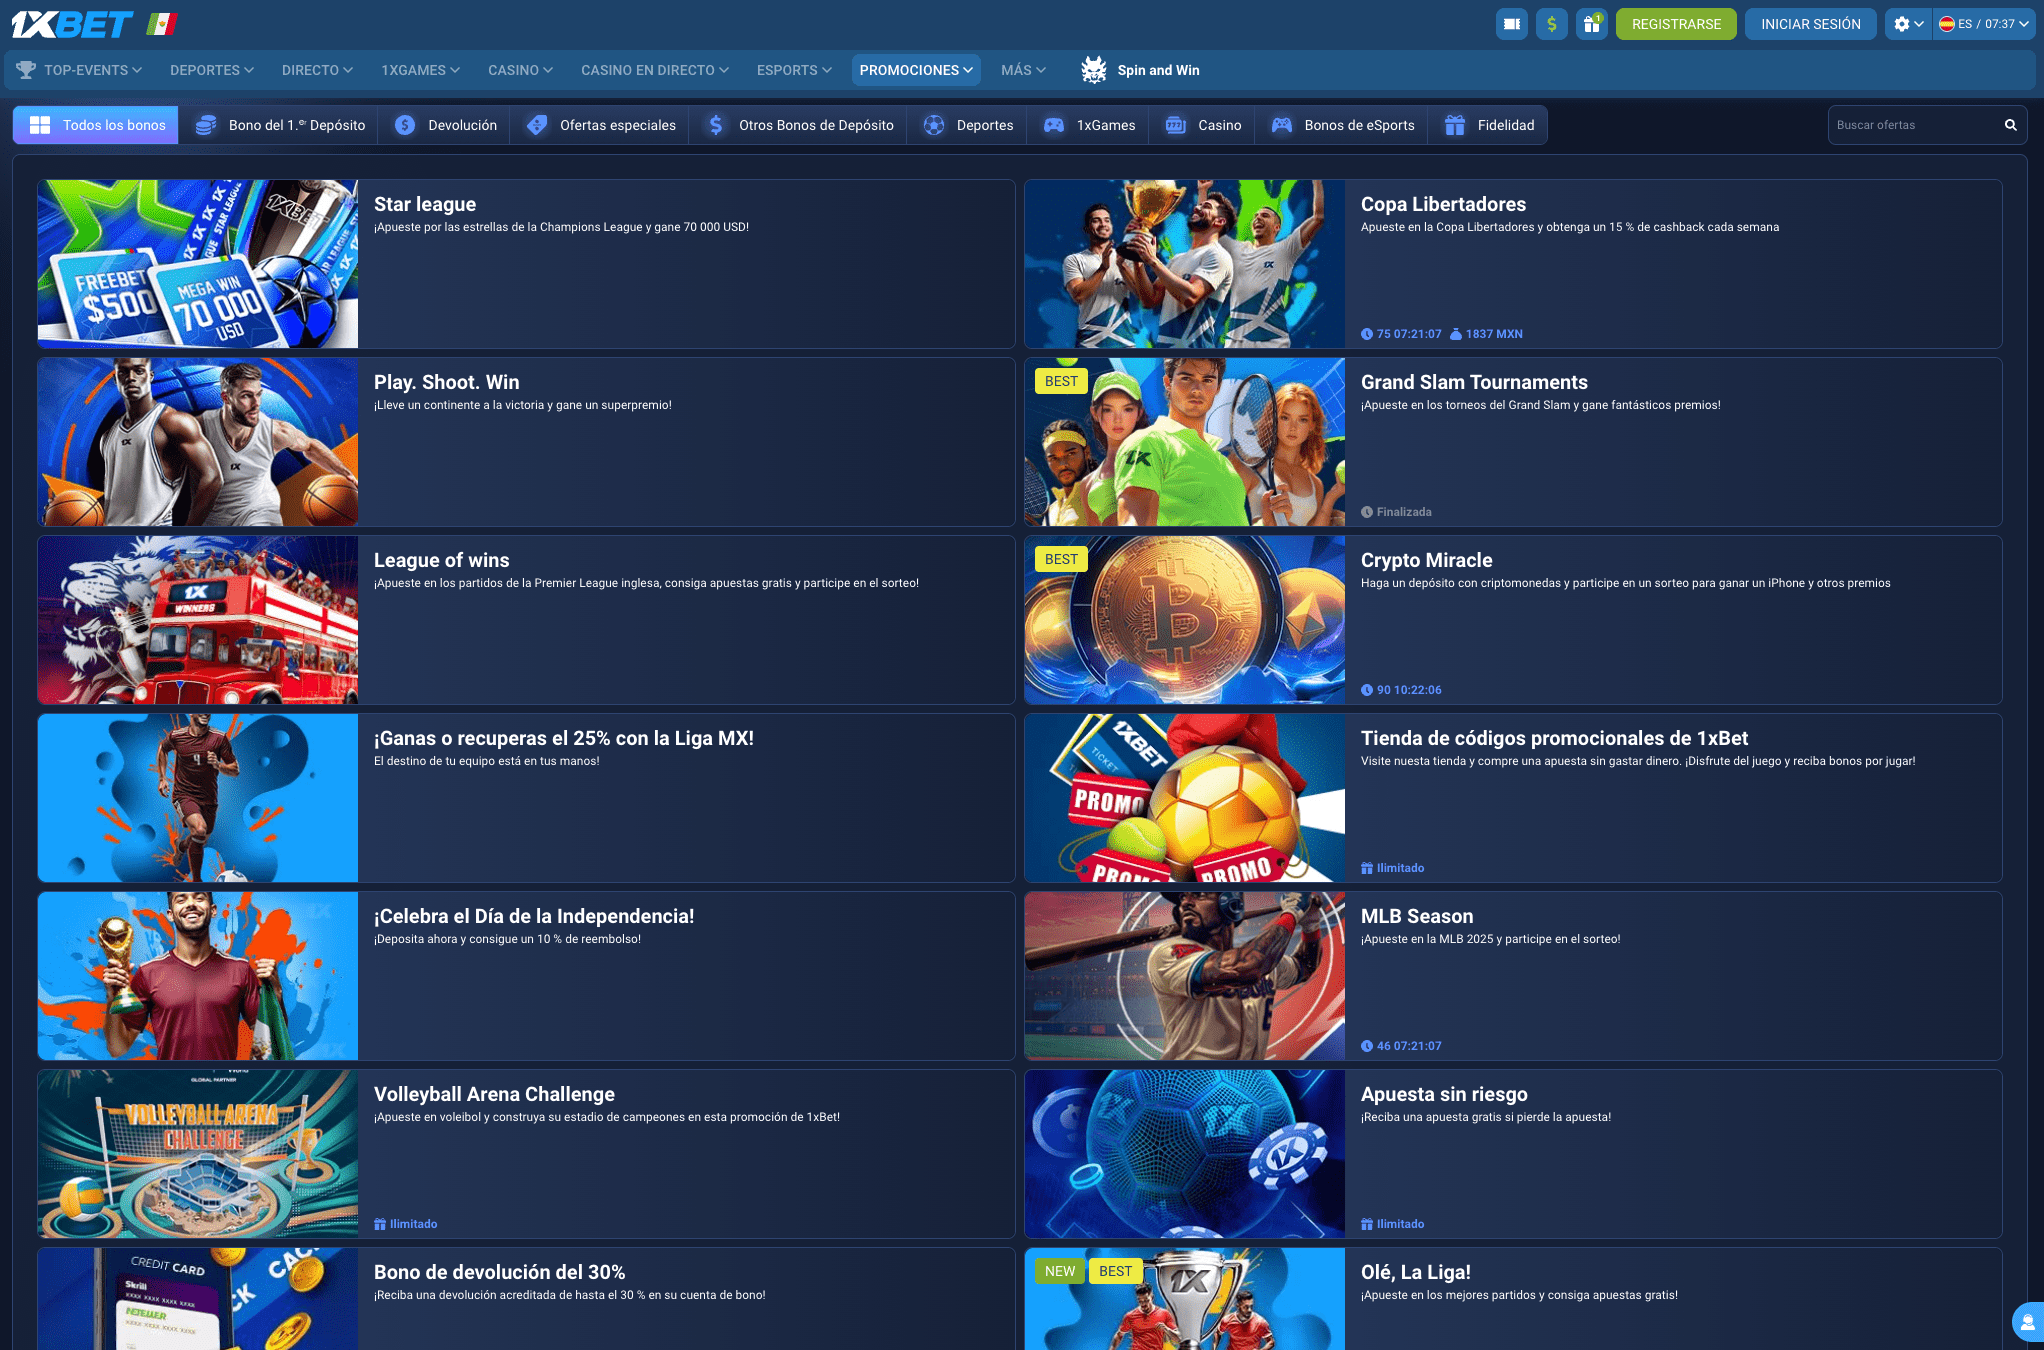This screenshot has height=1350, width=2044.
Task: Select the Fidelidad tab
Action: pos(1489,125)
